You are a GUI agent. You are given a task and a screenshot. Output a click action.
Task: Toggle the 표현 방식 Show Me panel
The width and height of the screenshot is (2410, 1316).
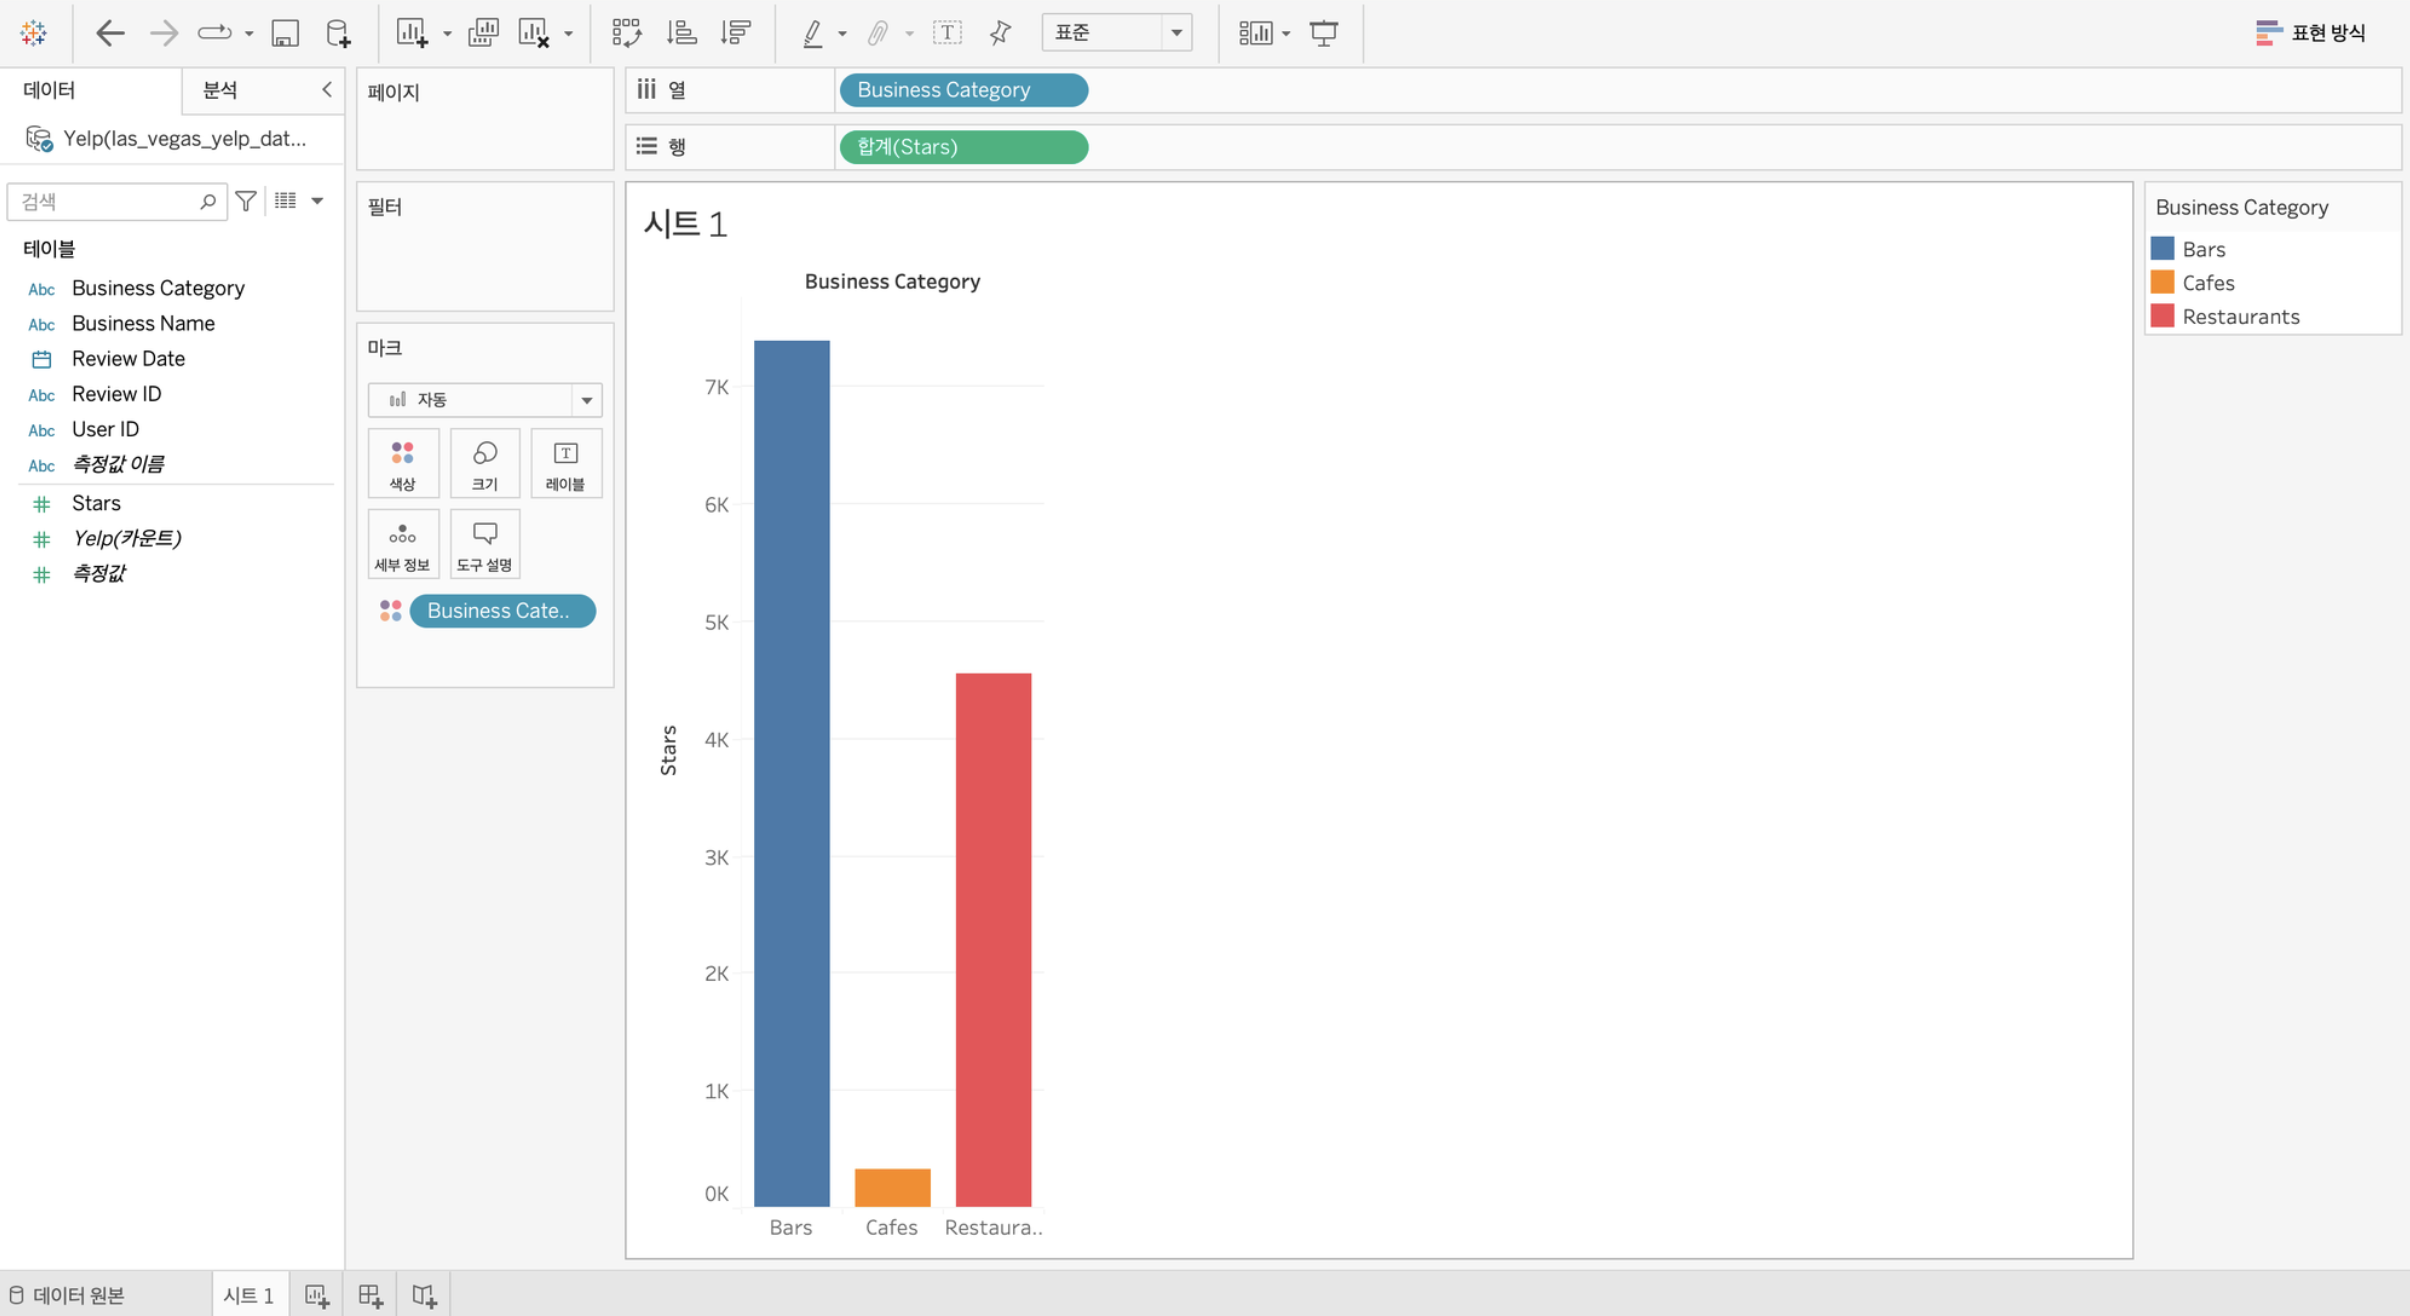pos(2310,33)
